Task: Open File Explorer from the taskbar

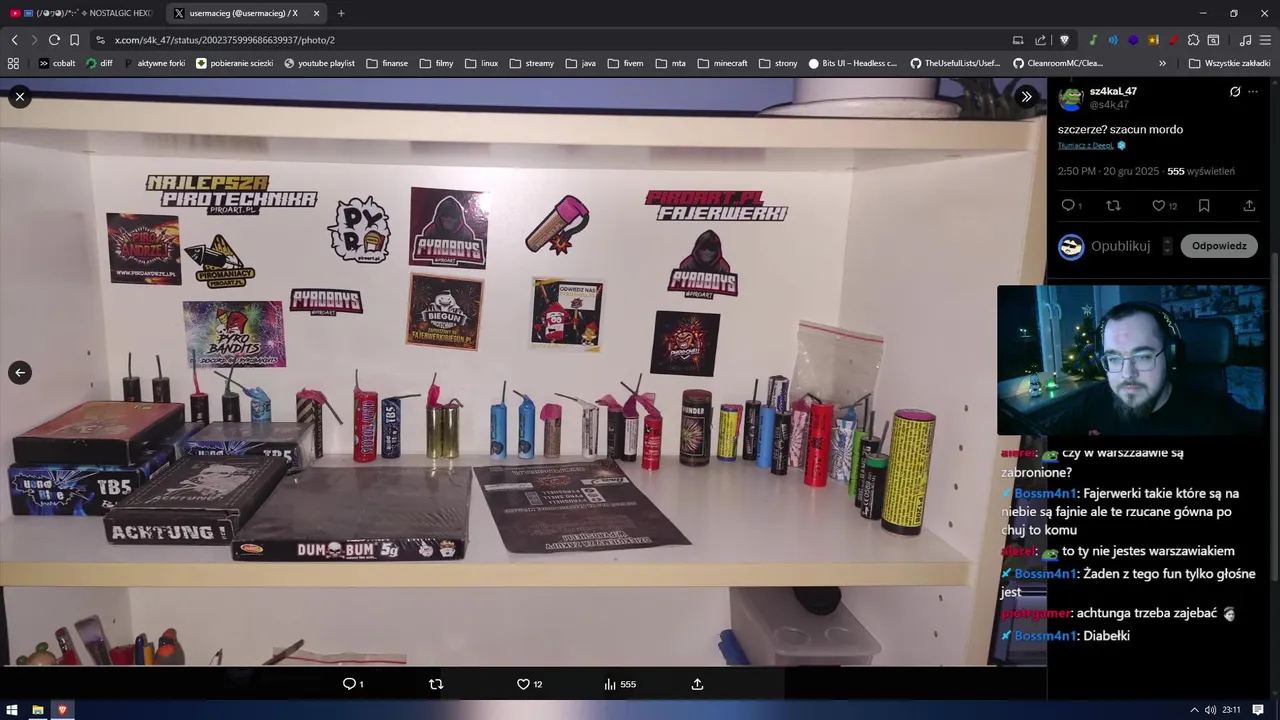Action: tap(37, 710)
